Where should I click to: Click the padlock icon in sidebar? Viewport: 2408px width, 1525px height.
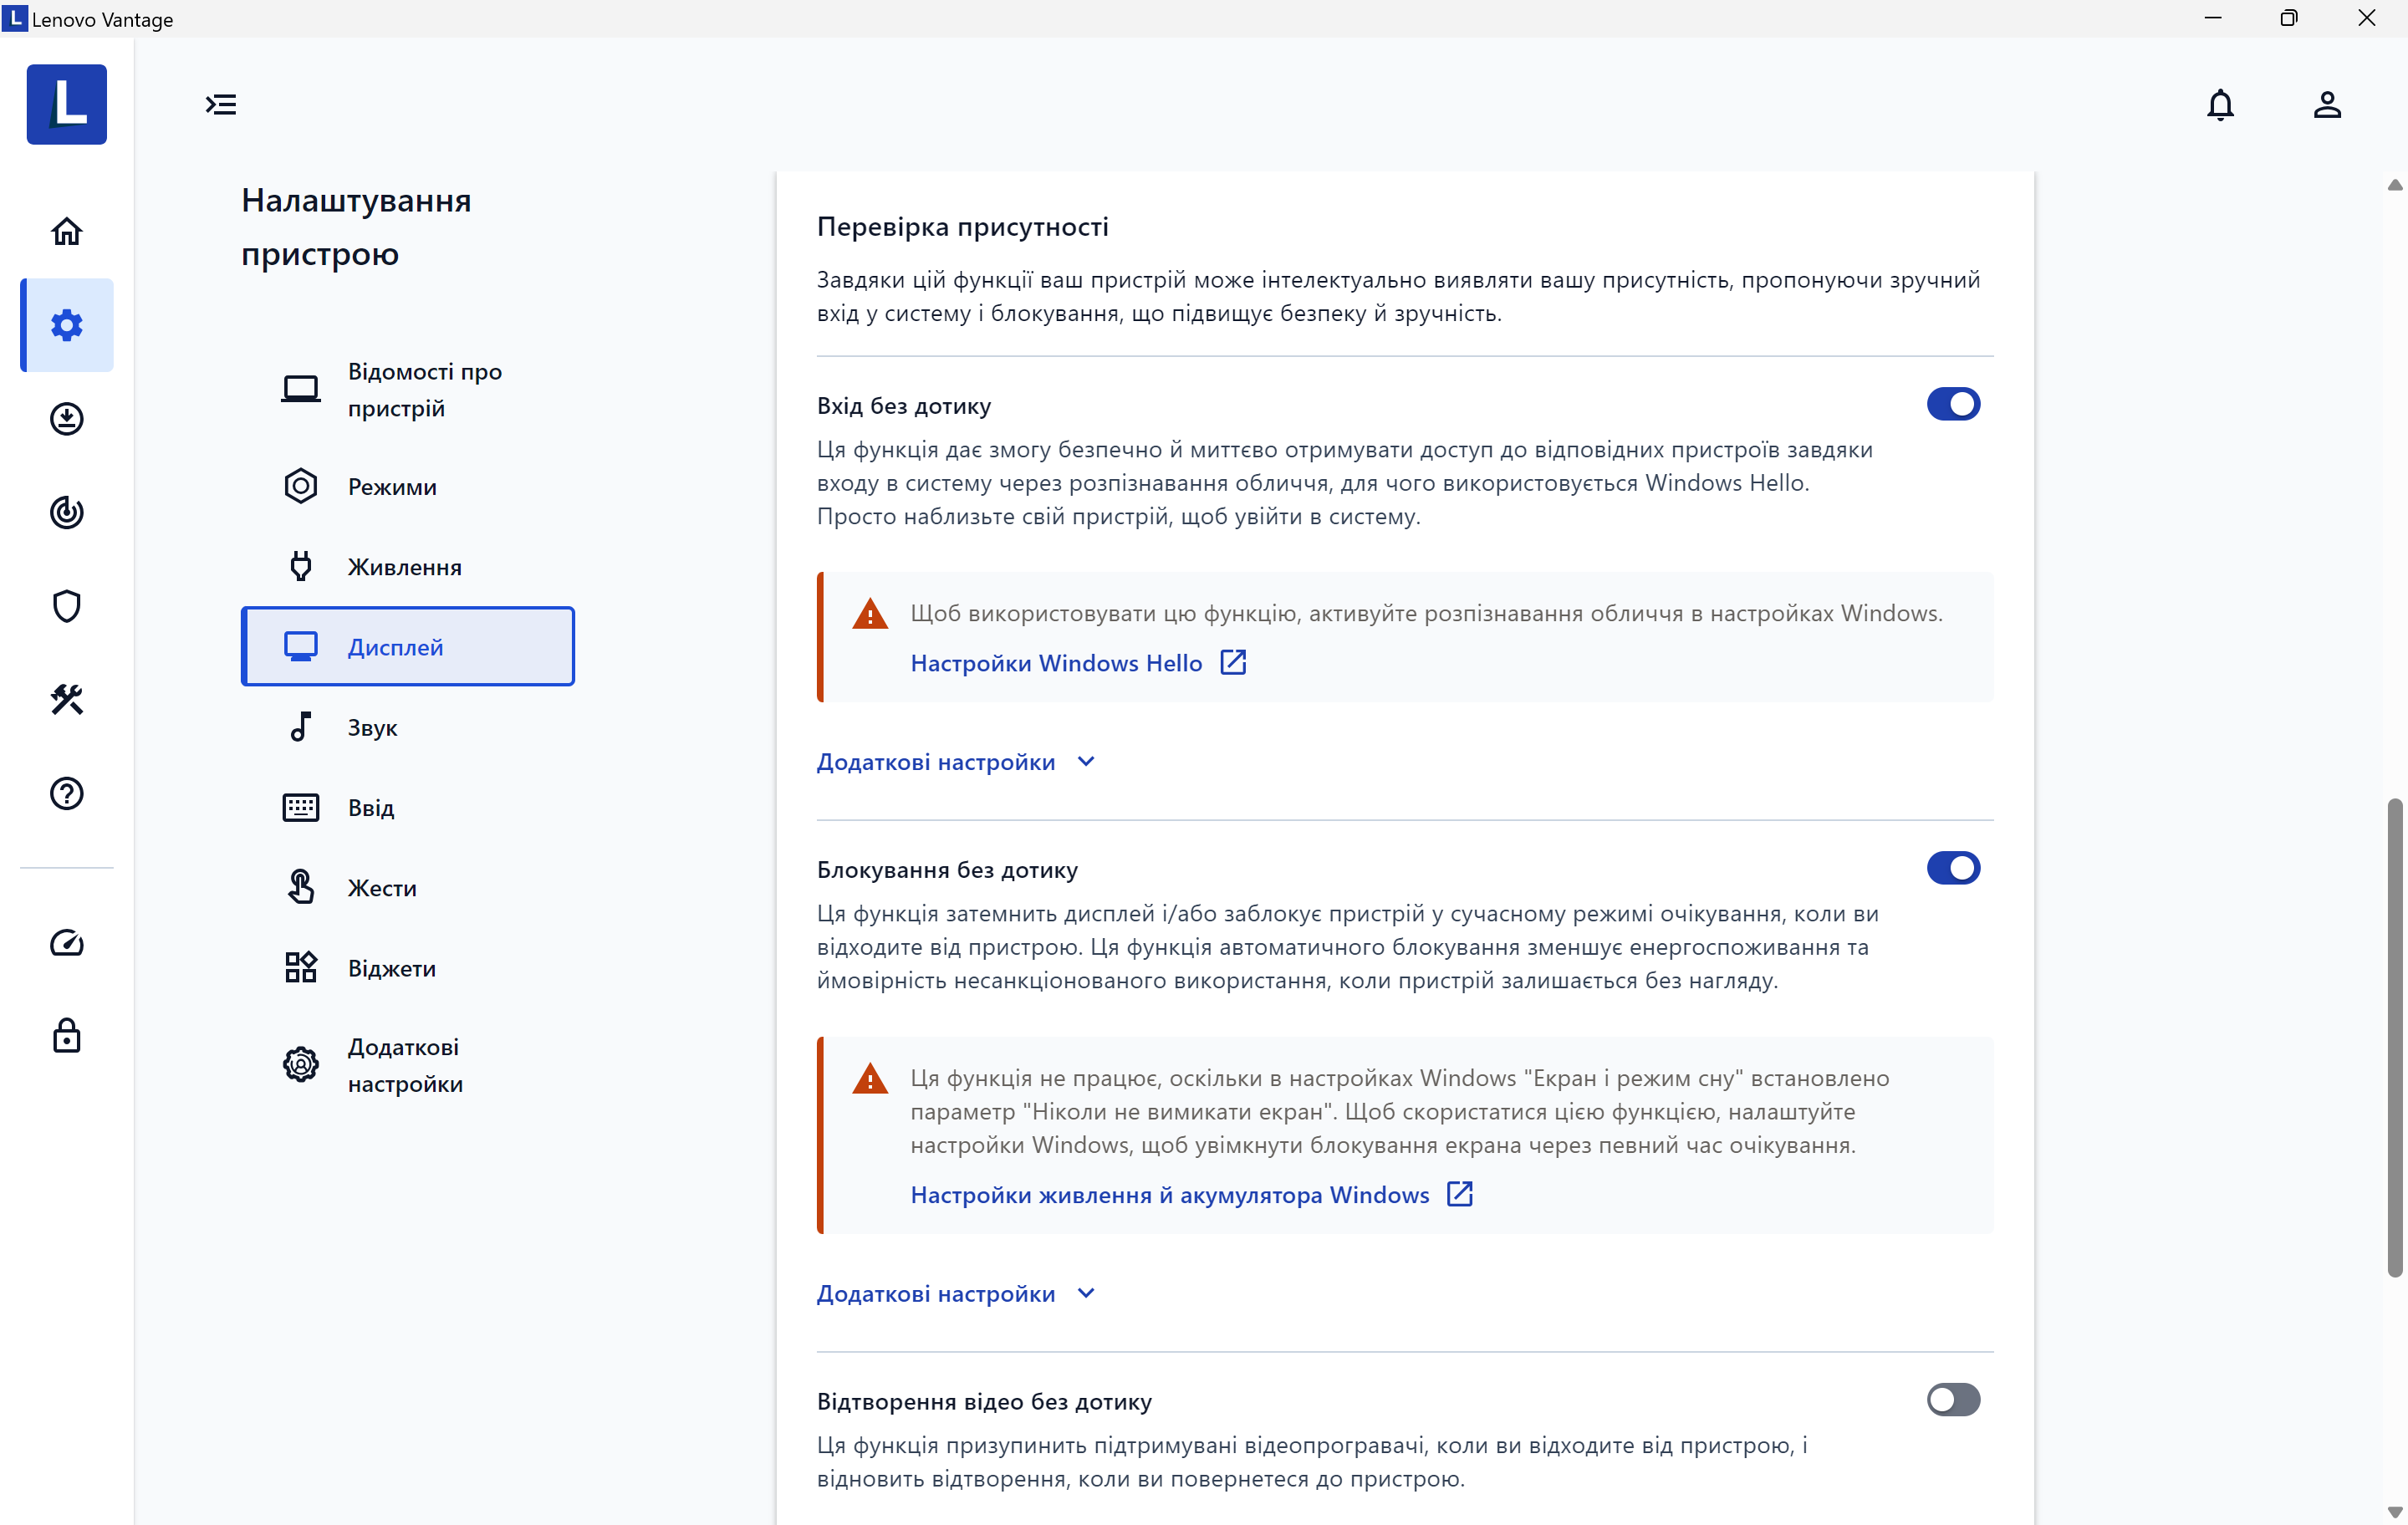pyautogui.click(x=66, y=1036)
